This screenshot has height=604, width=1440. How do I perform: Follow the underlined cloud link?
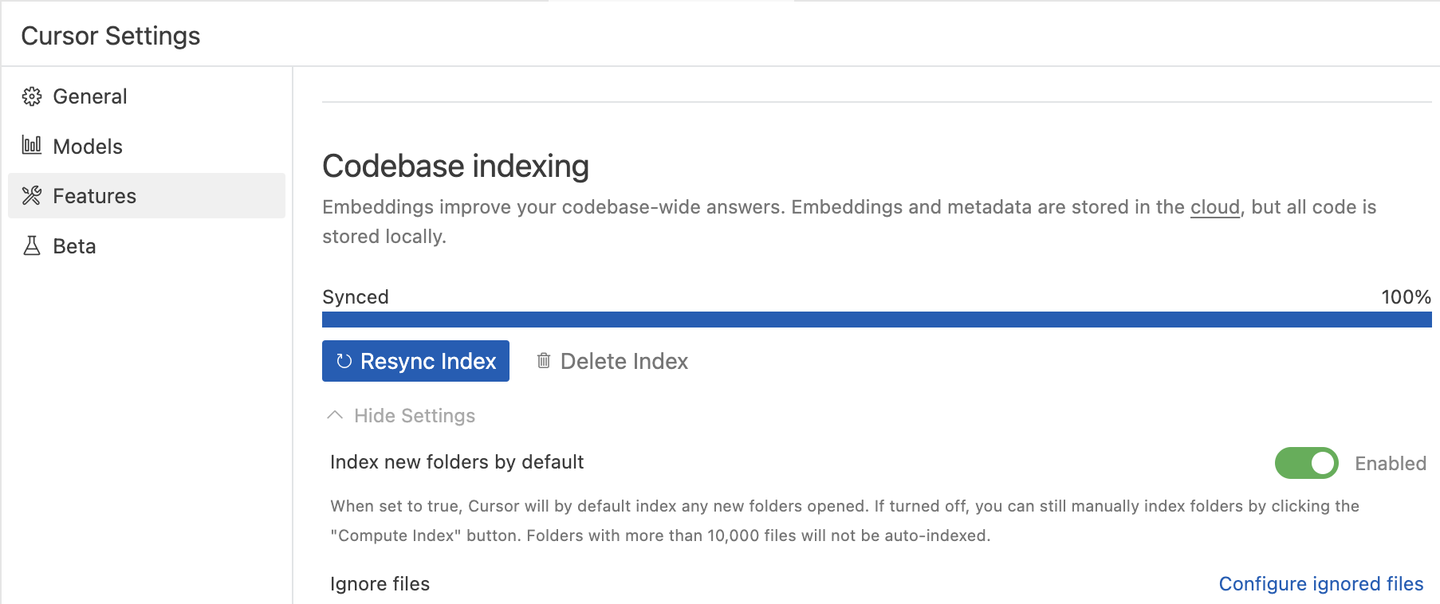(1215, 208)
